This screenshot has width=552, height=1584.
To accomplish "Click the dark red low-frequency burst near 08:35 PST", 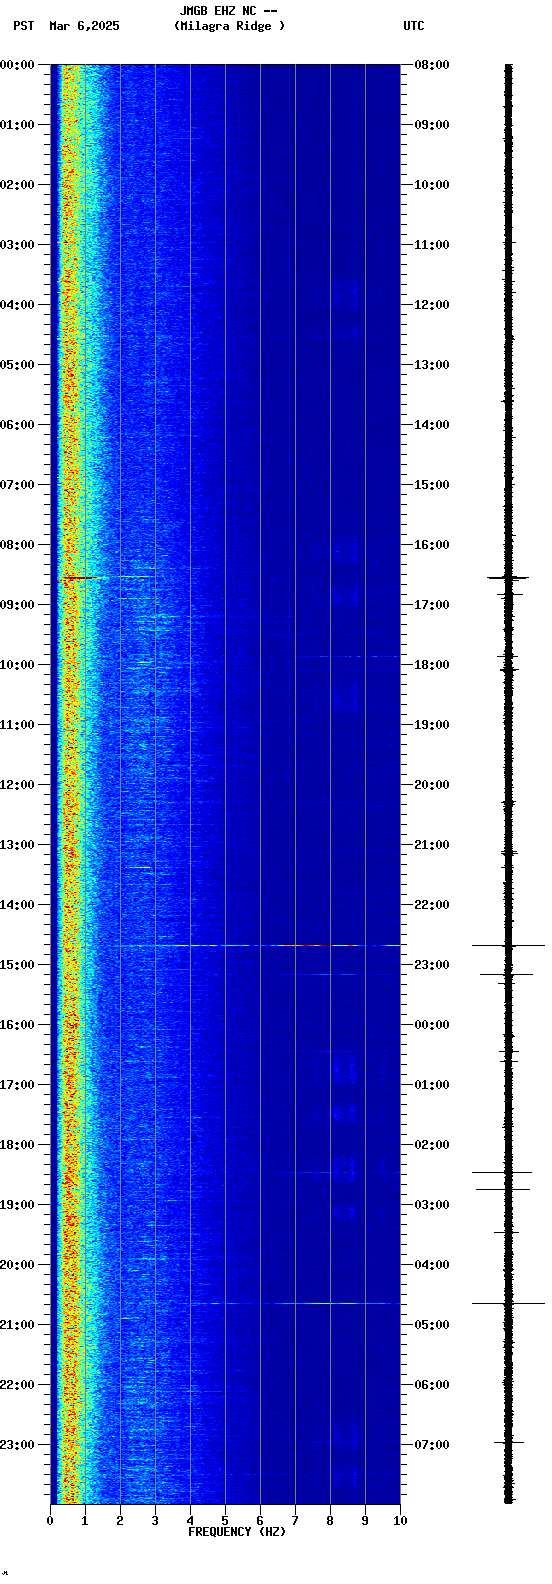I will pyautogui.click(x=80, y=578).
